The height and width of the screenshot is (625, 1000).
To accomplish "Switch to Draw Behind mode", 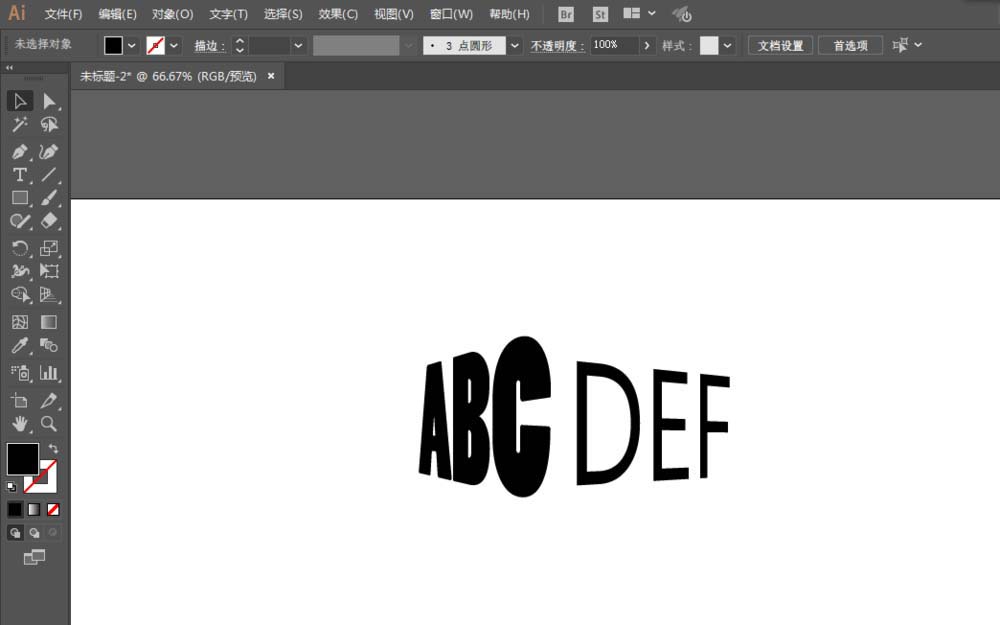I will click(x=34, y=533).
